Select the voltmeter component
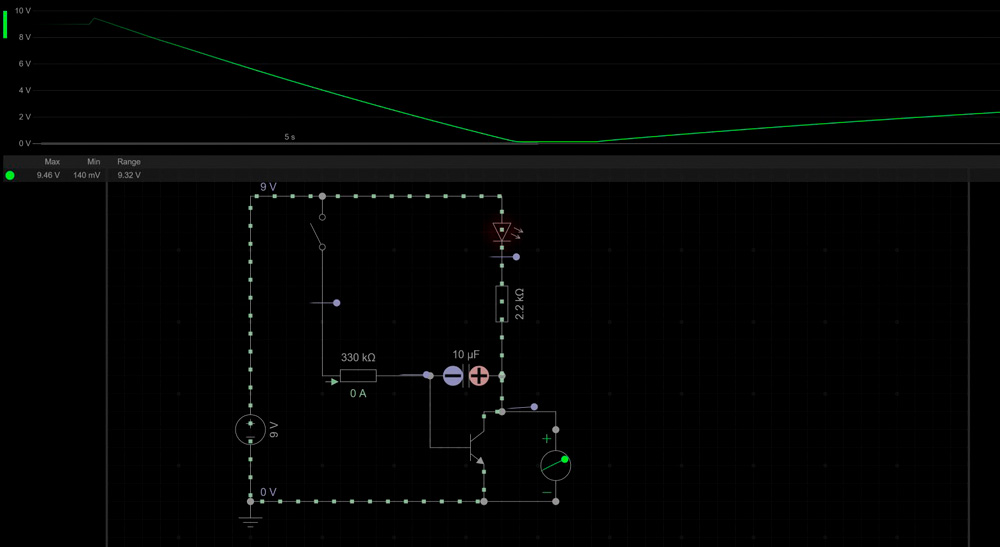This screenshot has width=1000, height=547. 555,465
